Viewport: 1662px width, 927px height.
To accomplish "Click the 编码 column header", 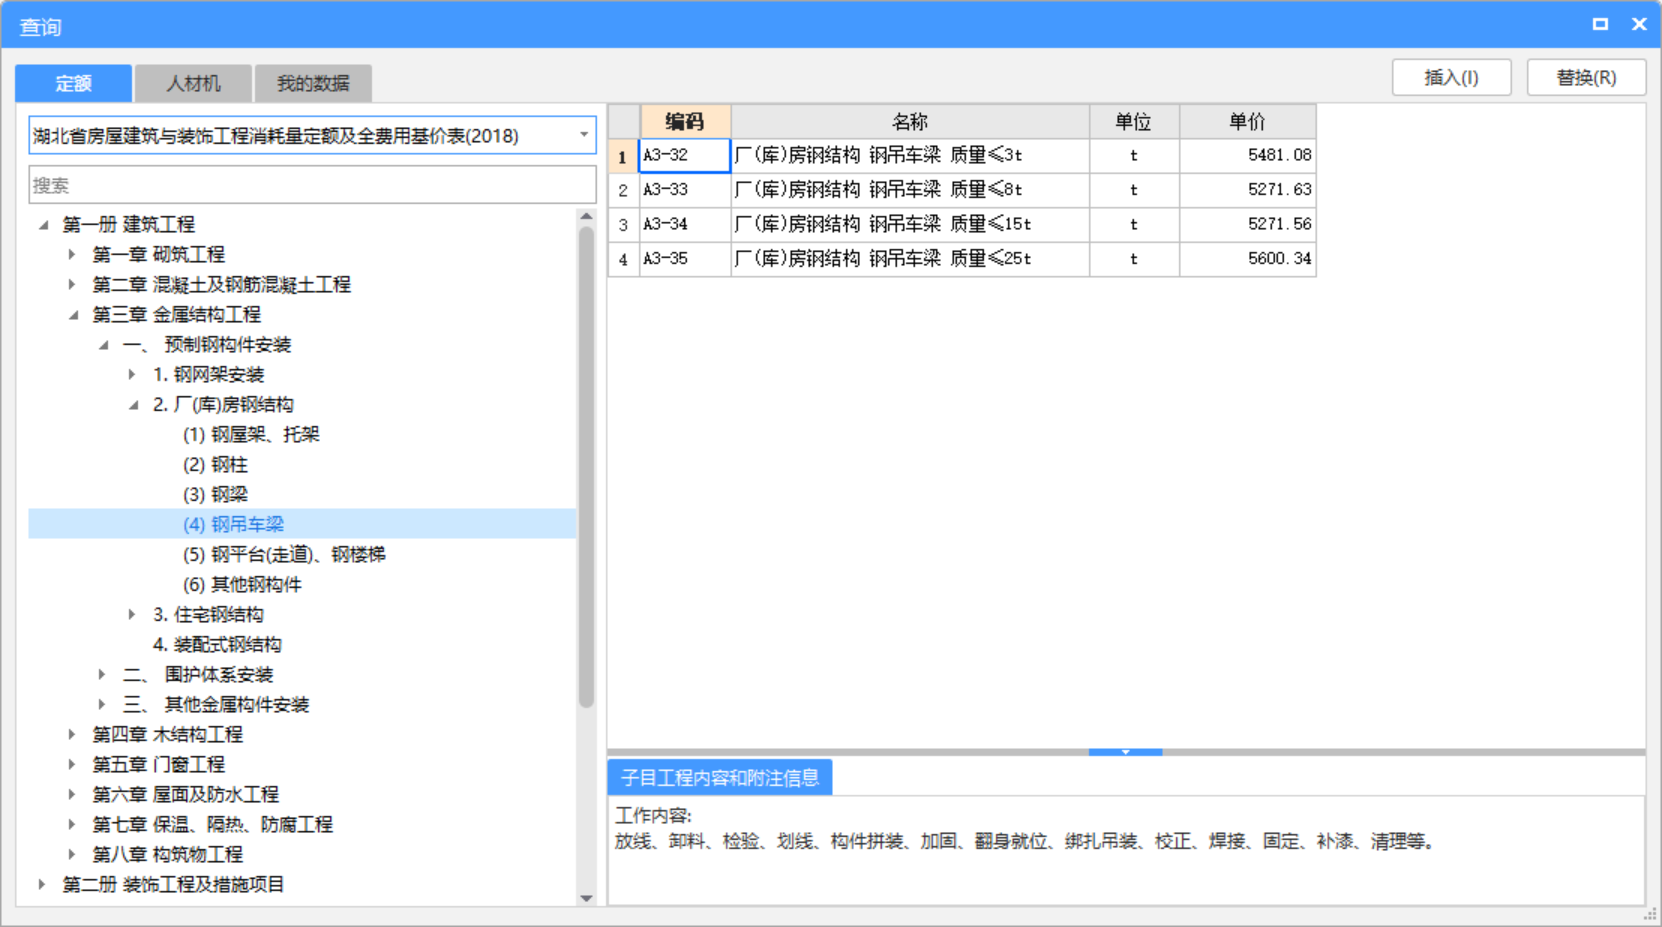I will click(685, 122).
